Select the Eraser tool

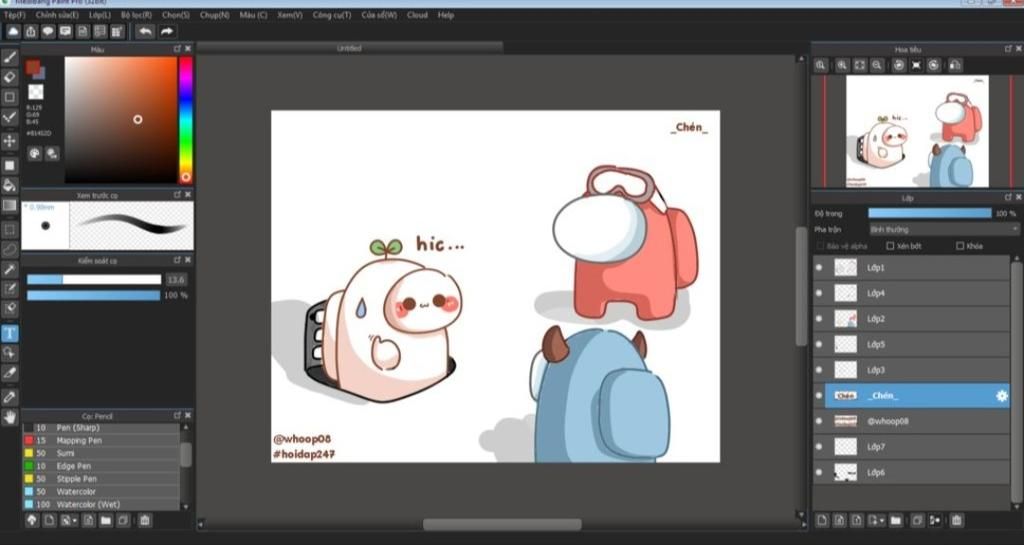[x=10, y=77]
